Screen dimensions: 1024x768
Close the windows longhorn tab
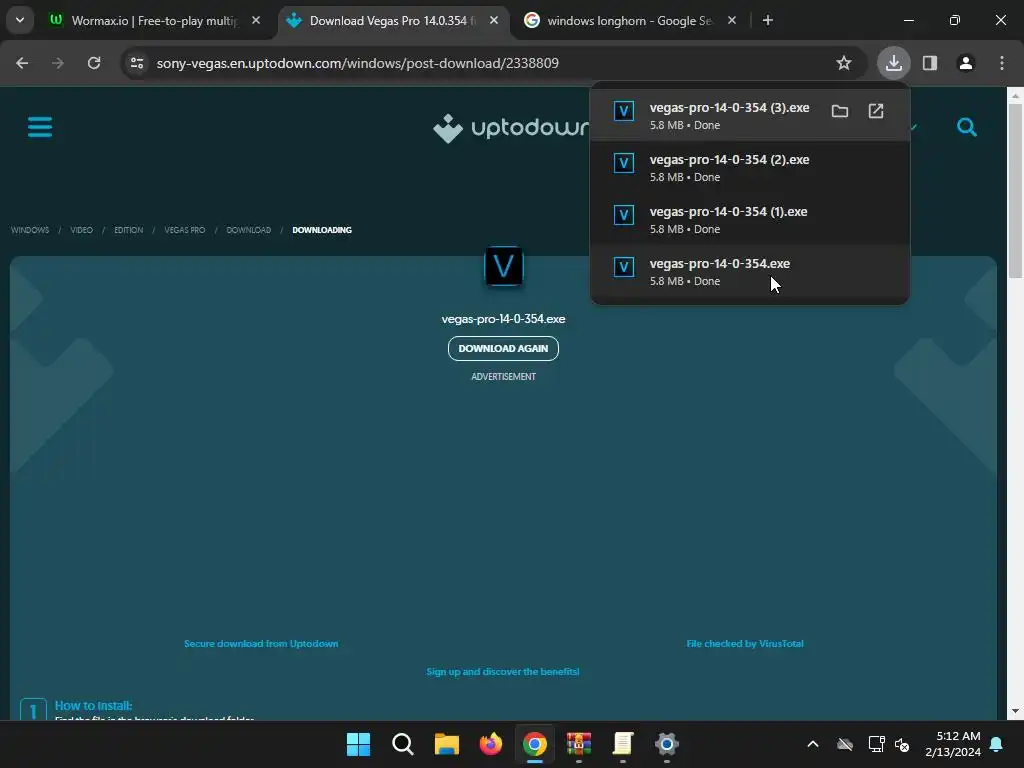coord(732,21)
